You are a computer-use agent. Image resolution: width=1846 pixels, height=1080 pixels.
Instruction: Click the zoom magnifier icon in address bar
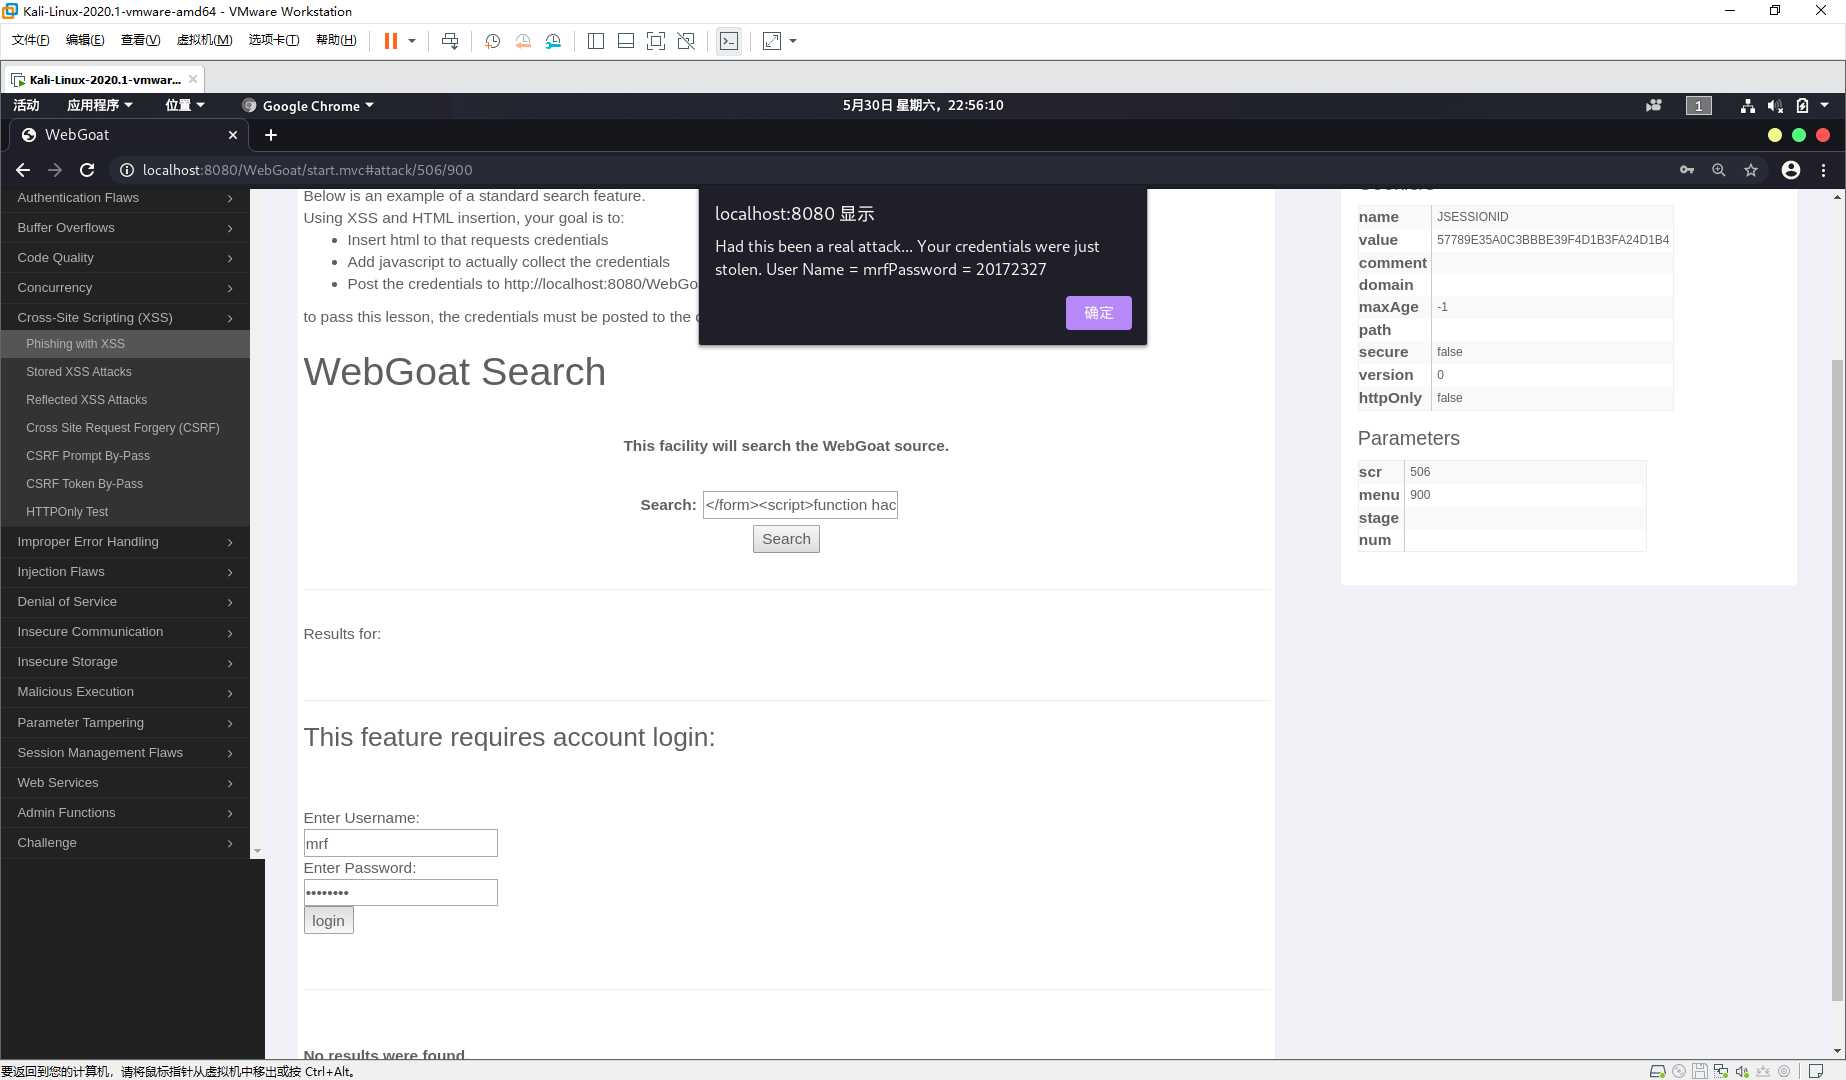tap(1719, 170)
